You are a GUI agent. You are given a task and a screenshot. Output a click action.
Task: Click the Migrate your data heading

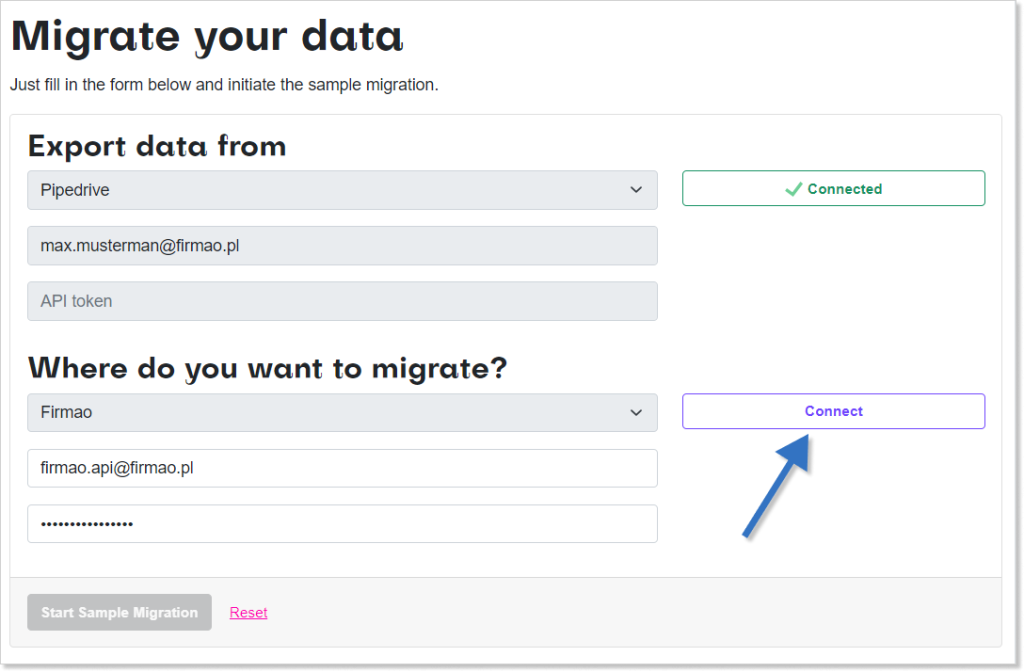[207, 37]
